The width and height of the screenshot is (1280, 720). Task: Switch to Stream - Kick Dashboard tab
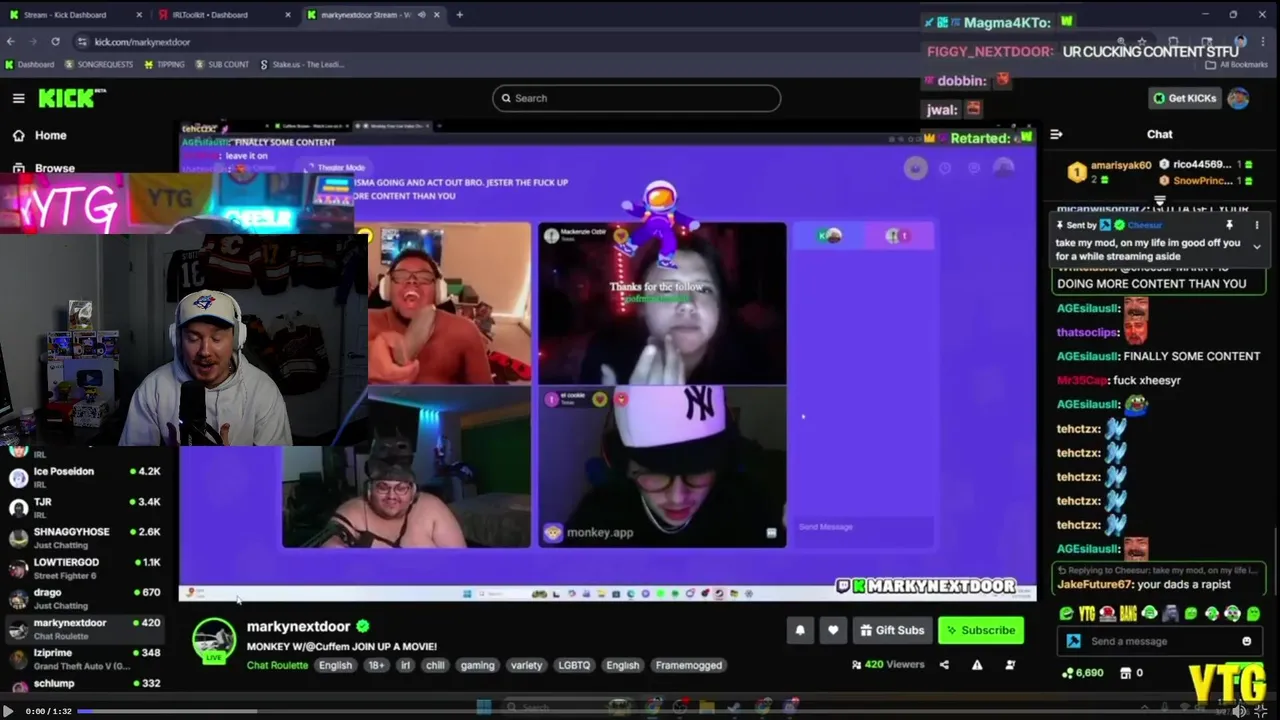point(72,15)
